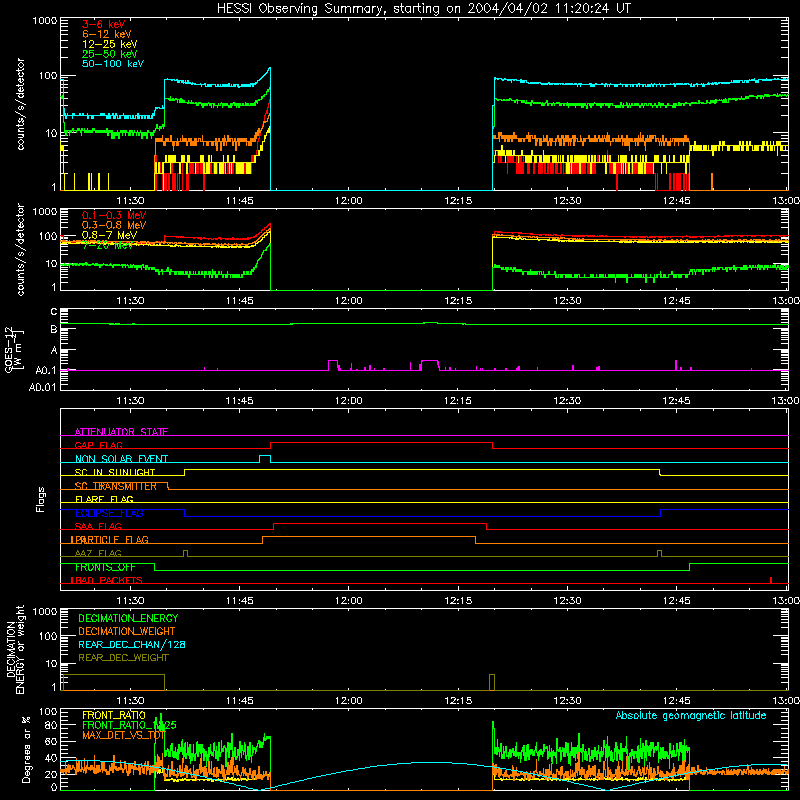The image size is (800, 800).
Task: Click the SAA_FLAG label
Action: click(x=98, y=526)
